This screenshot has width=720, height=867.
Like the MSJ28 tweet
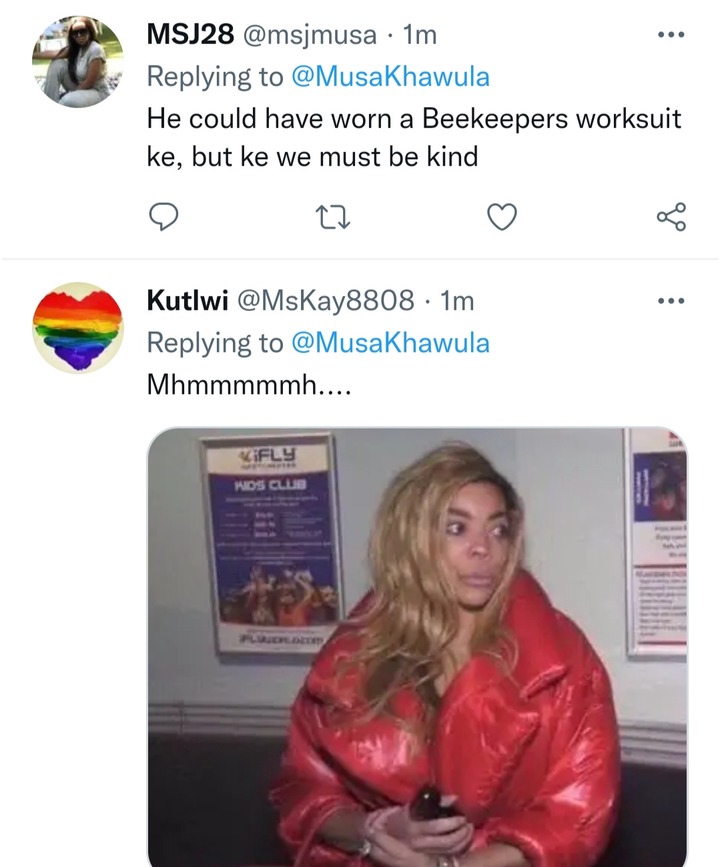click(x=502, y=217)
